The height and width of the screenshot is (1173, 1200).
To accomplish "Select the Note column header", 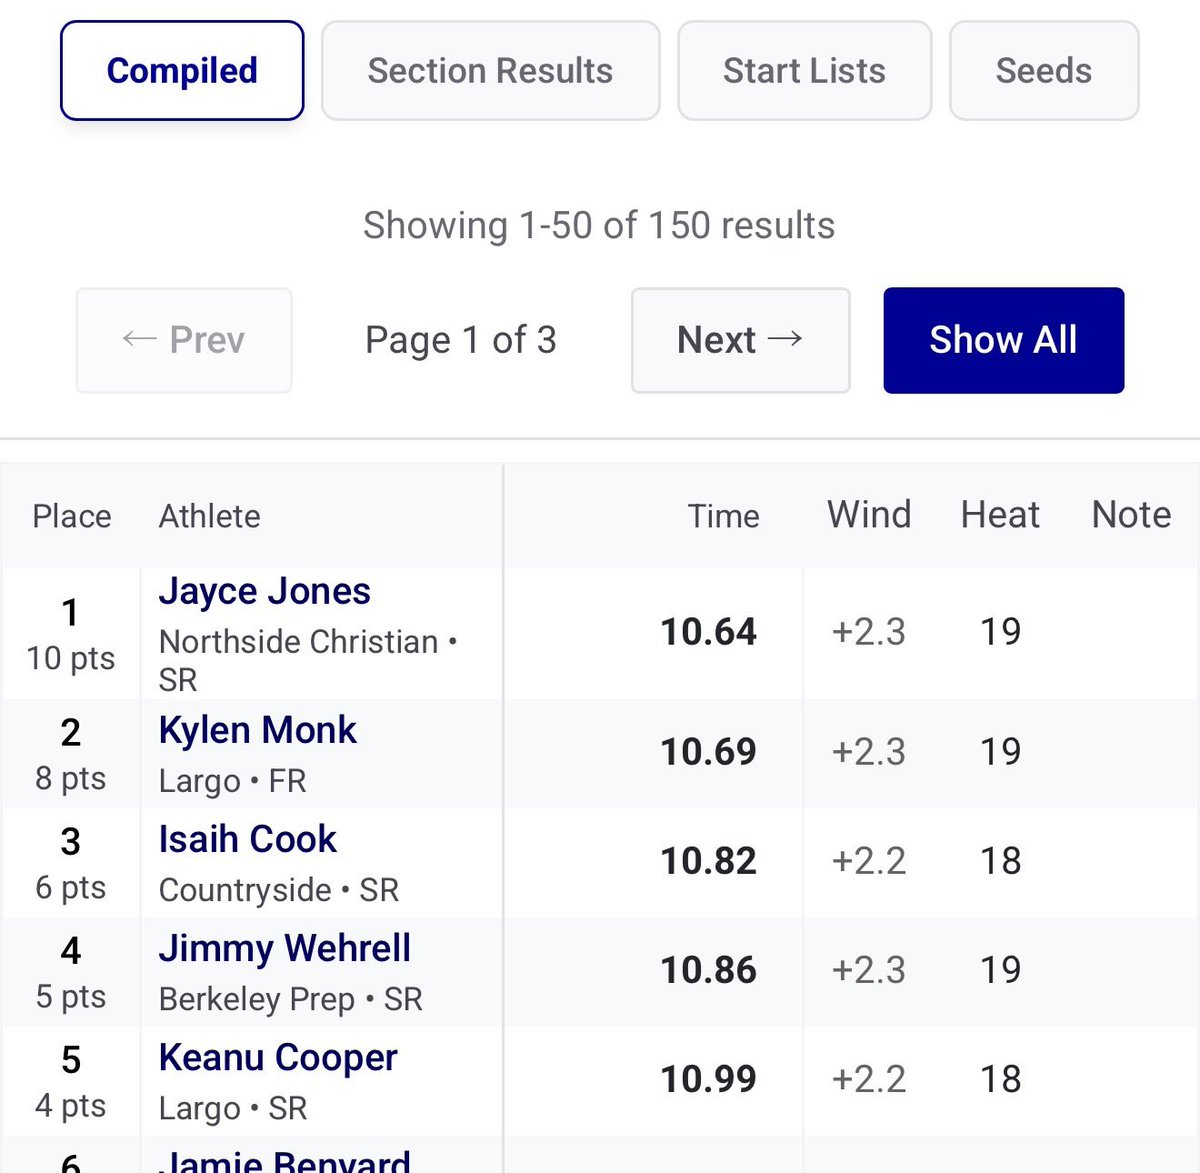I will [1131, 515].
